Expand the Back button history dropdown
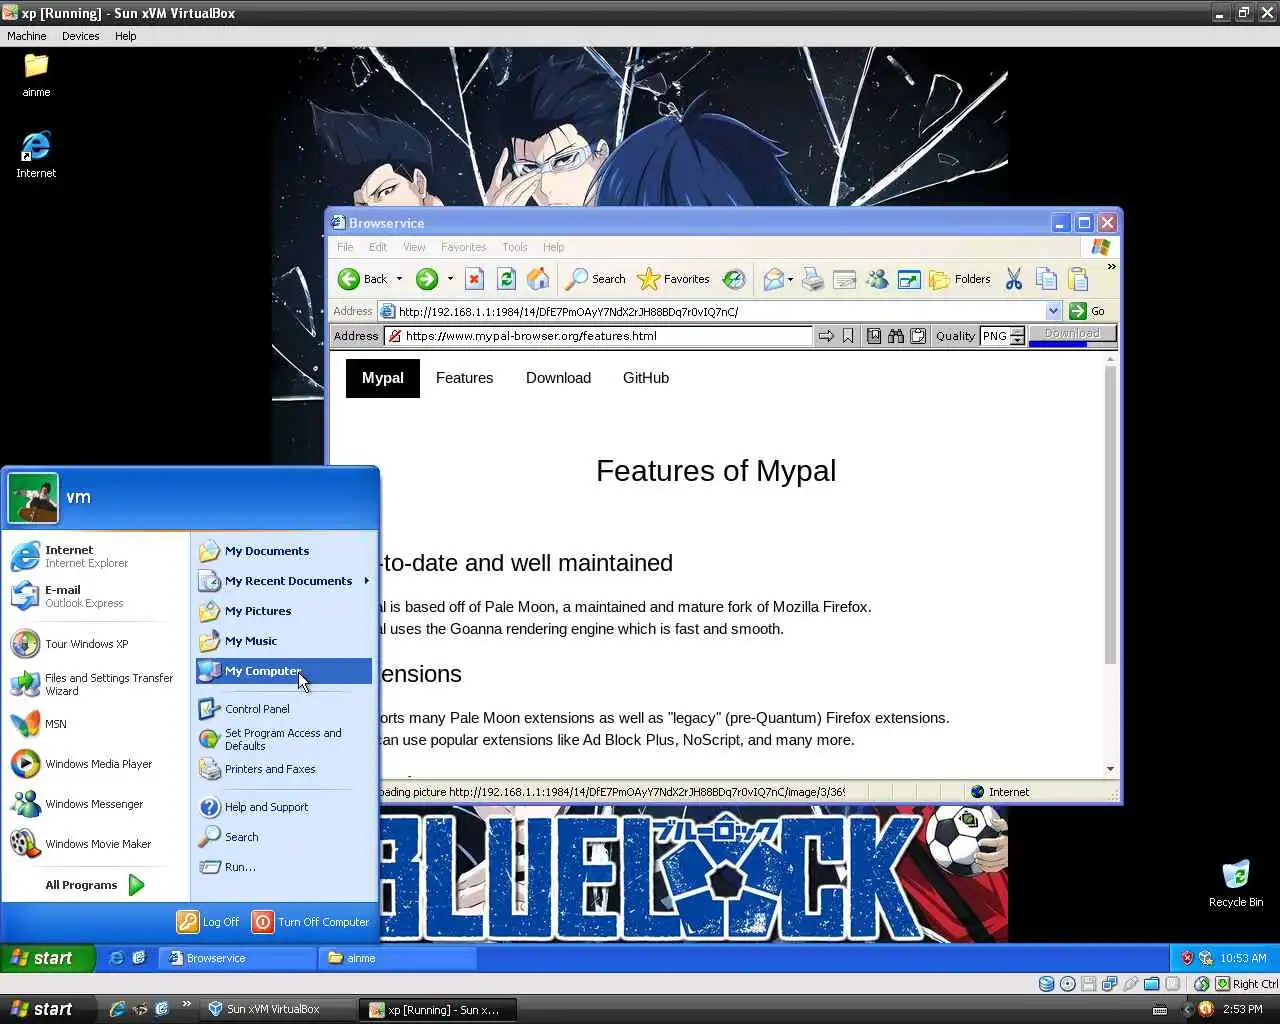The image size is (1280, 1024). point(399,279)
